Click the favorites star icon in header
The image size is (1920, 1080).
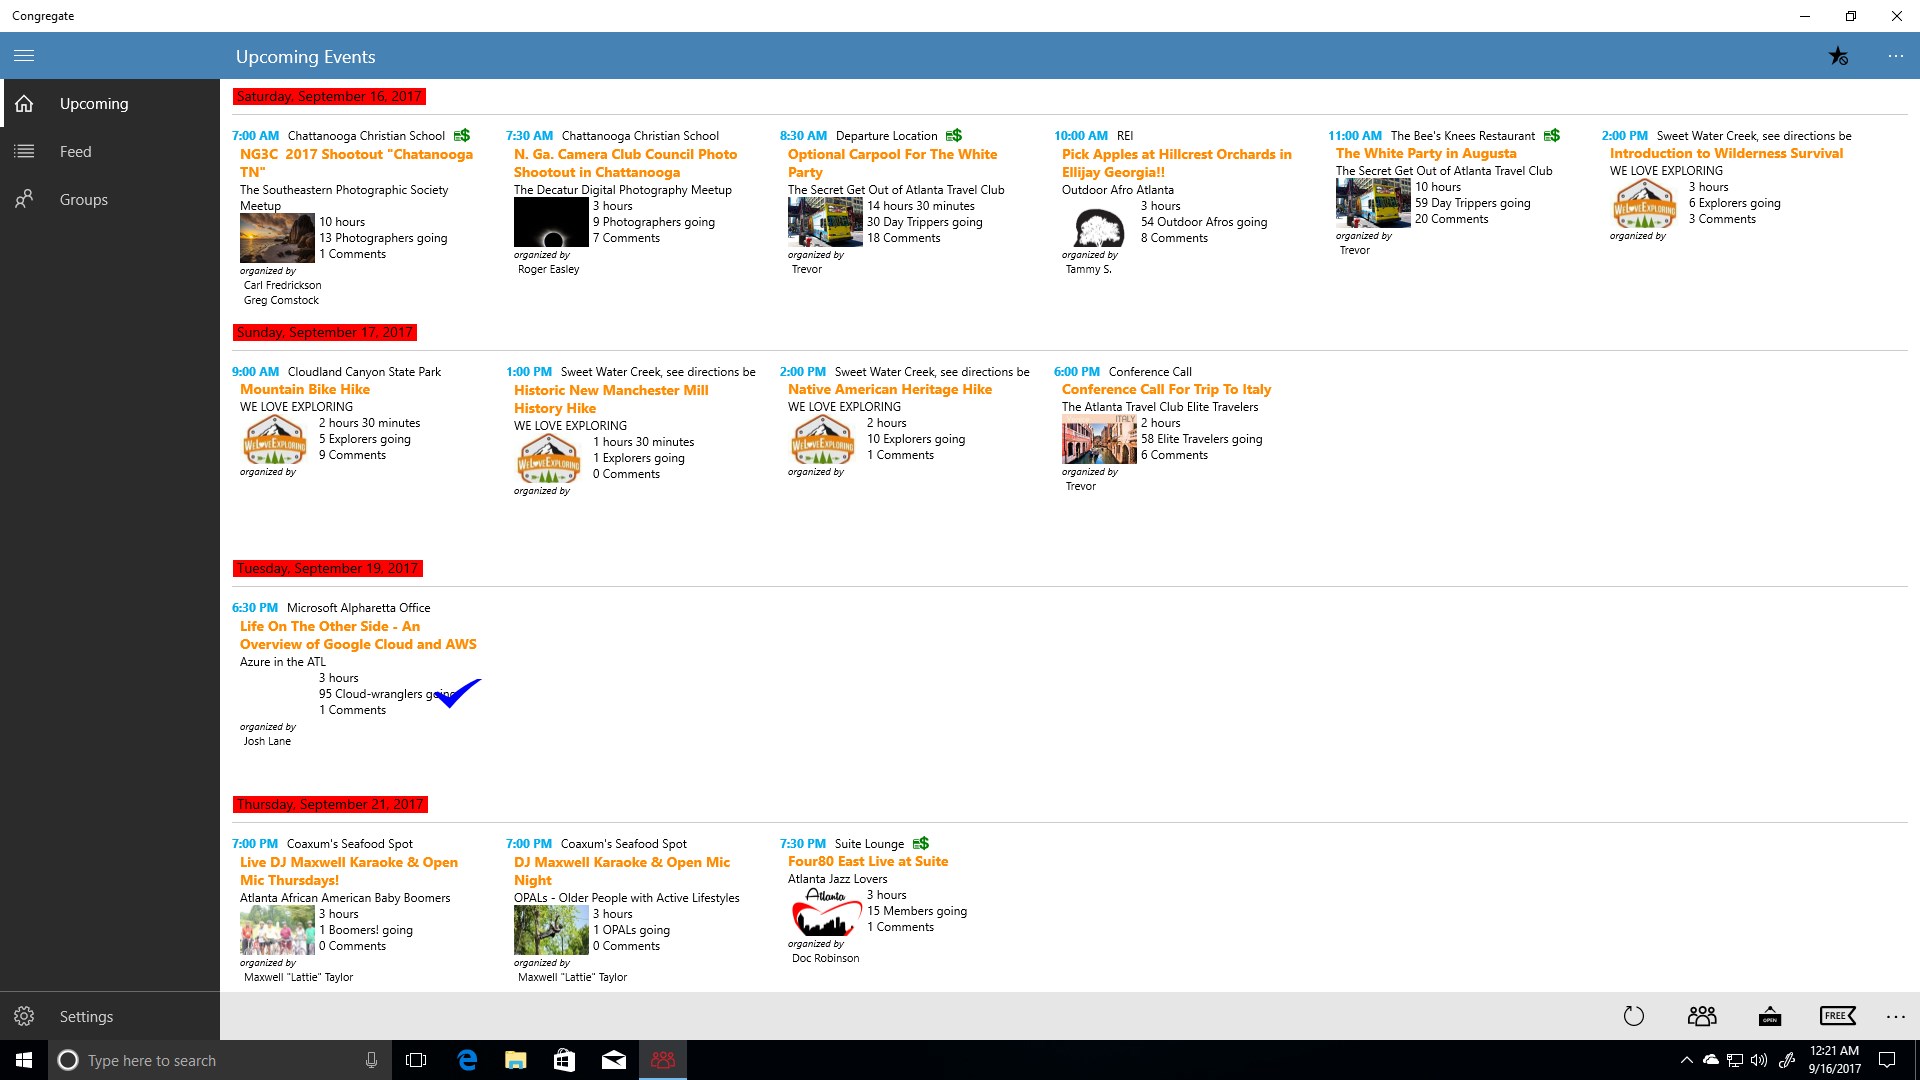[1838, 56]
